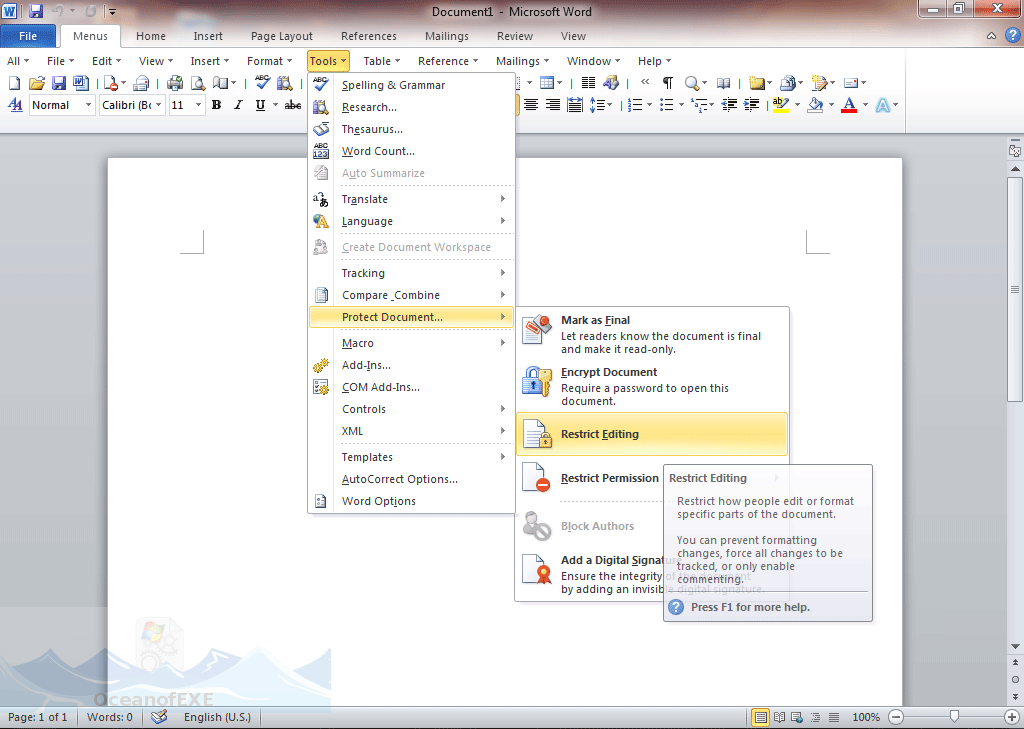
Task: Switch to the Page Layout ribbon tab
Action: pyautogui.click(x=281, y=37)
